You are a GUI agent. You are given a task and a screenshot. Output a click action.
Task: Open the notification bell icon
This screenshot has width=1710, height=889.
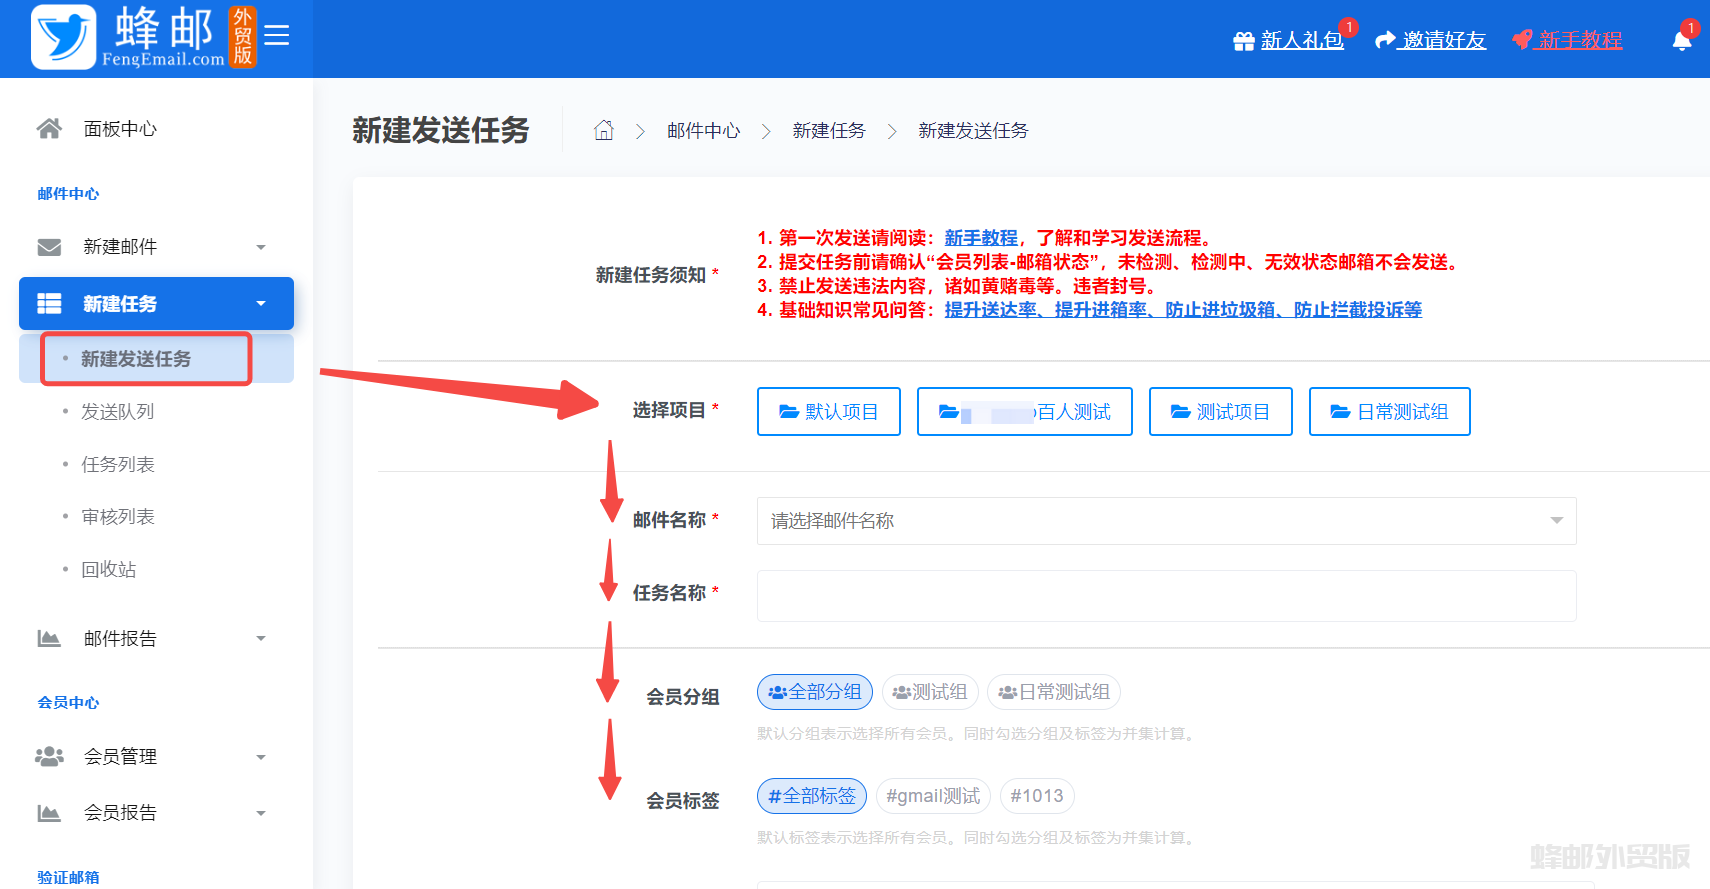click(1681, 40)
